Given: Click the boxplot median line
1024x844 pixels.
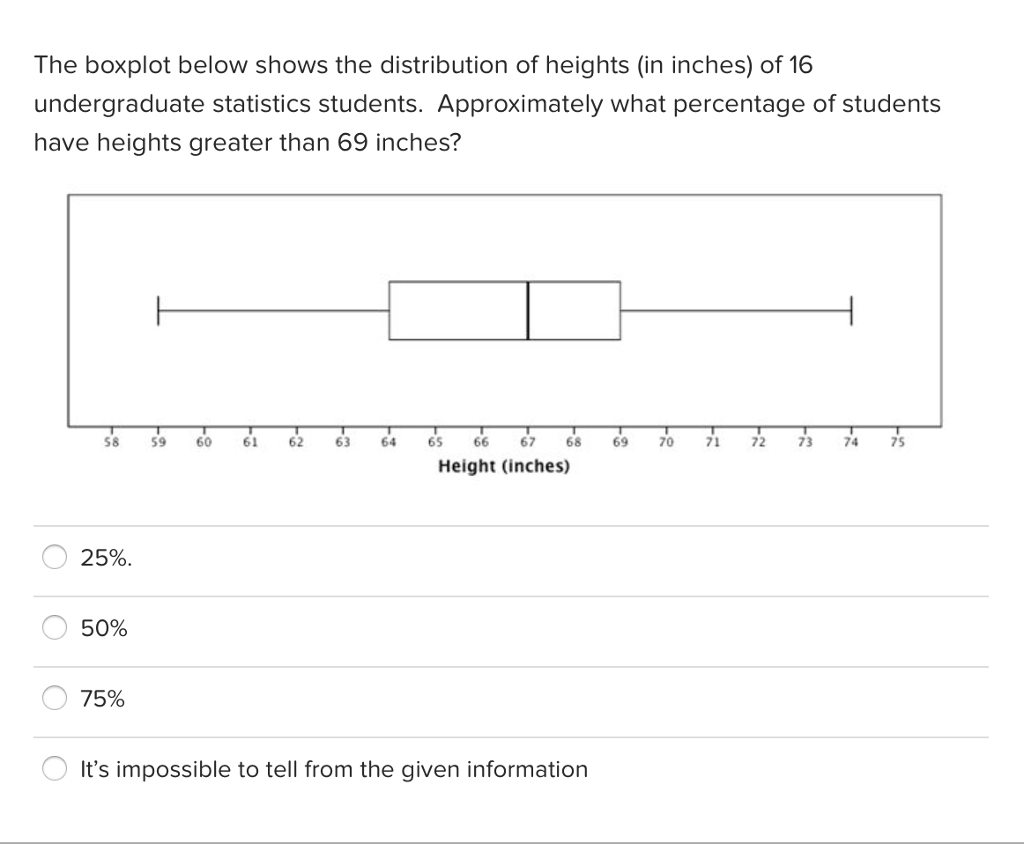Looking at the screenshot, I should 528,312.
